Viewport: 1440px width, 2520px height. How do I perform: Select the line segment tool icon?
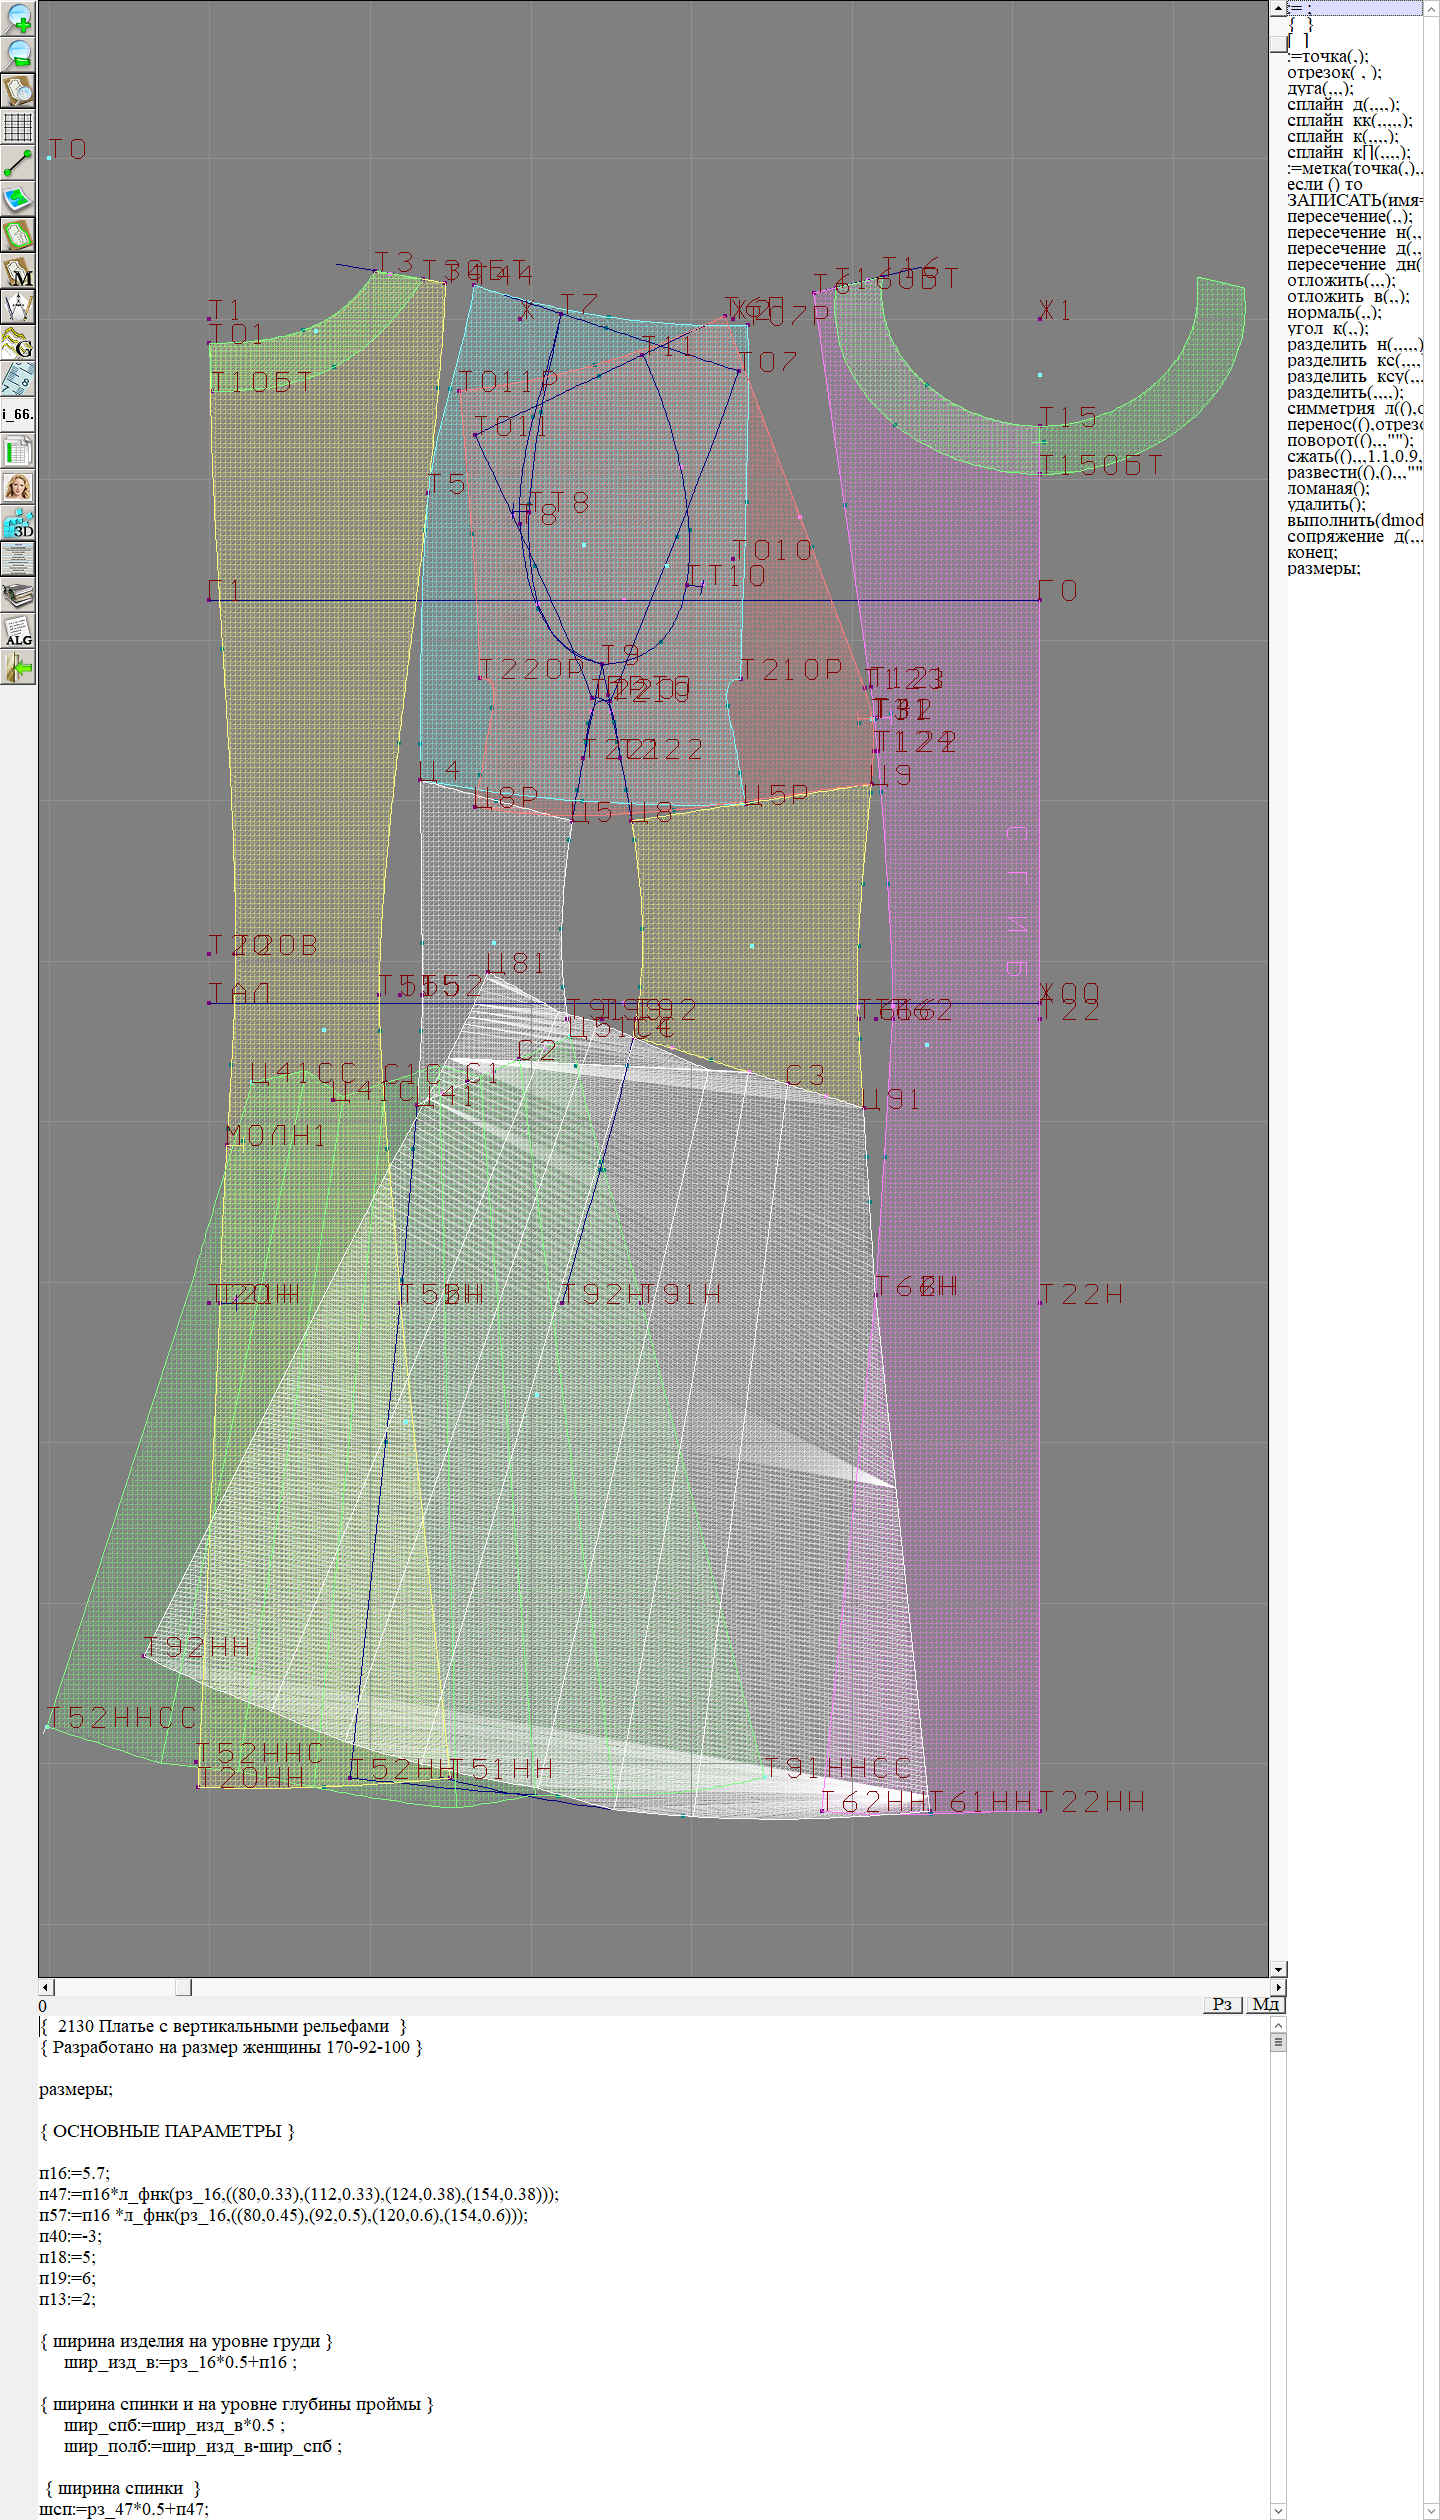(18, 163)
